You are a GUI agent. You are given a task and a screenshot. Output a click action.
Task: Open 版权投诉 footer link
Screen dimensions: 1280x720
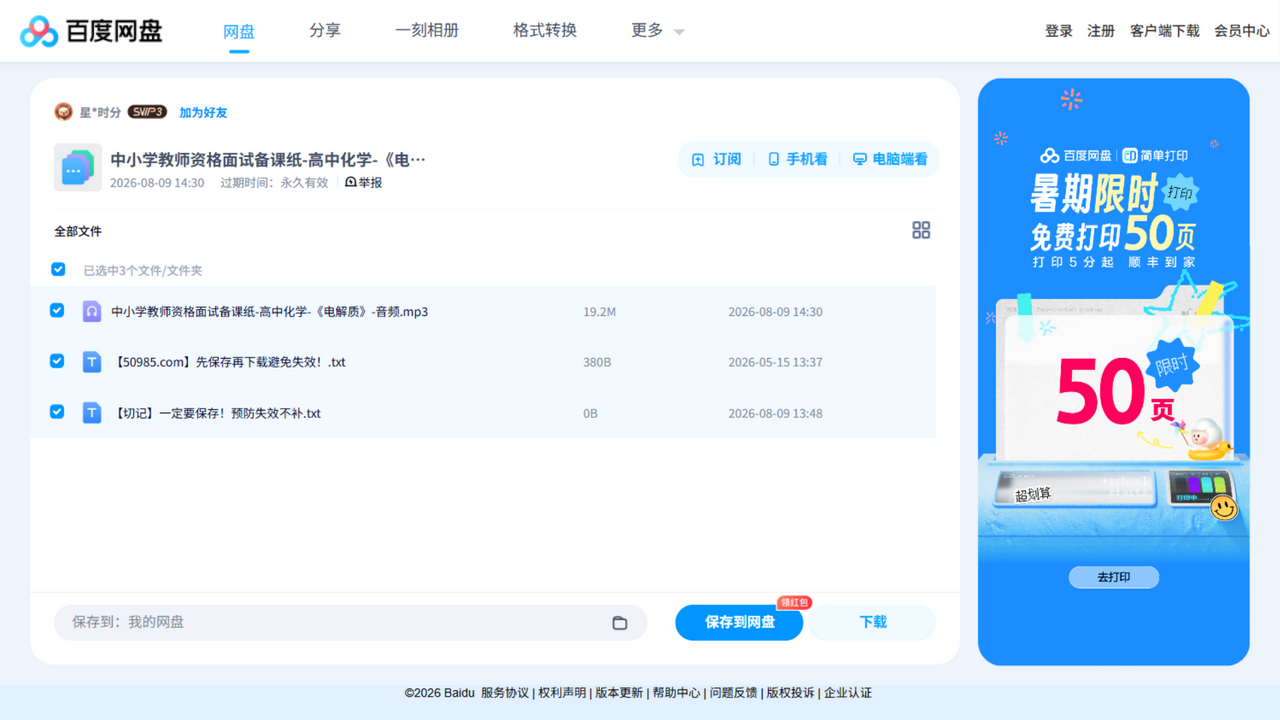point(790,693)
